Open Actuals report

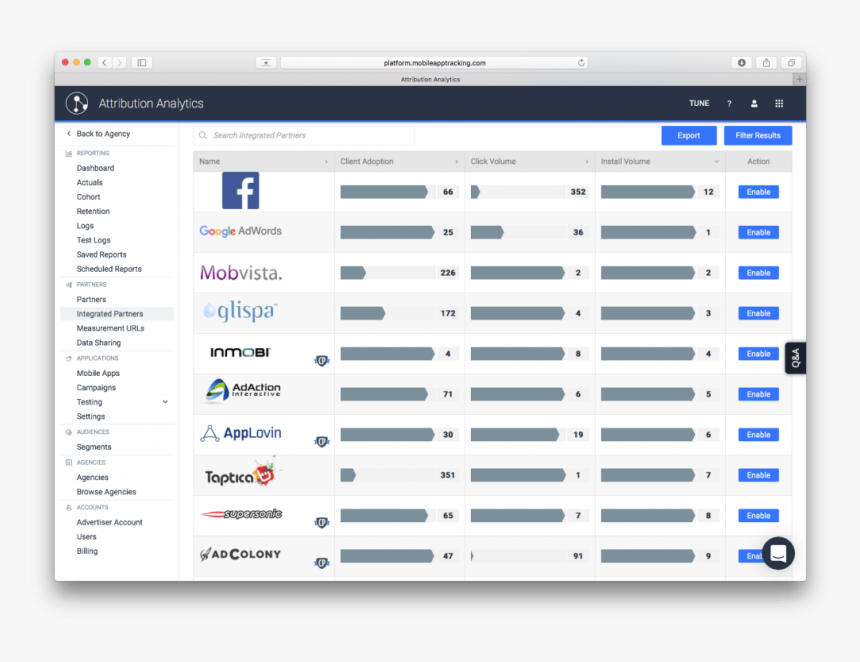tap(89, 183)
